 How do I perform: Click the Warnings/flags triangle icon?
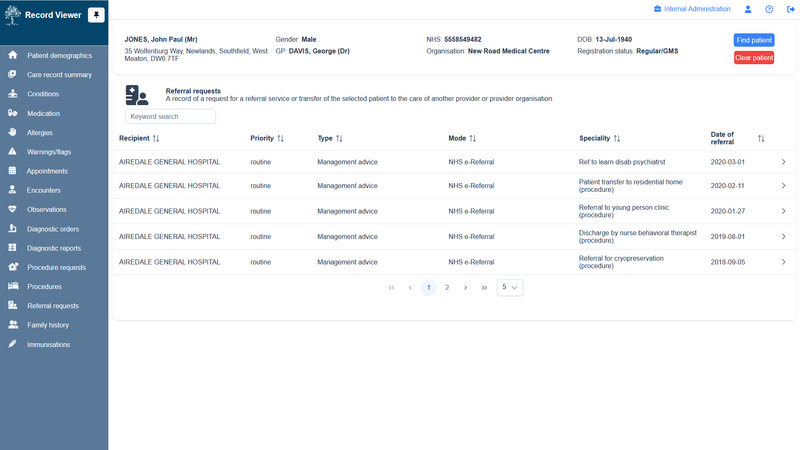pyautogui.click(x=12, y=151)
